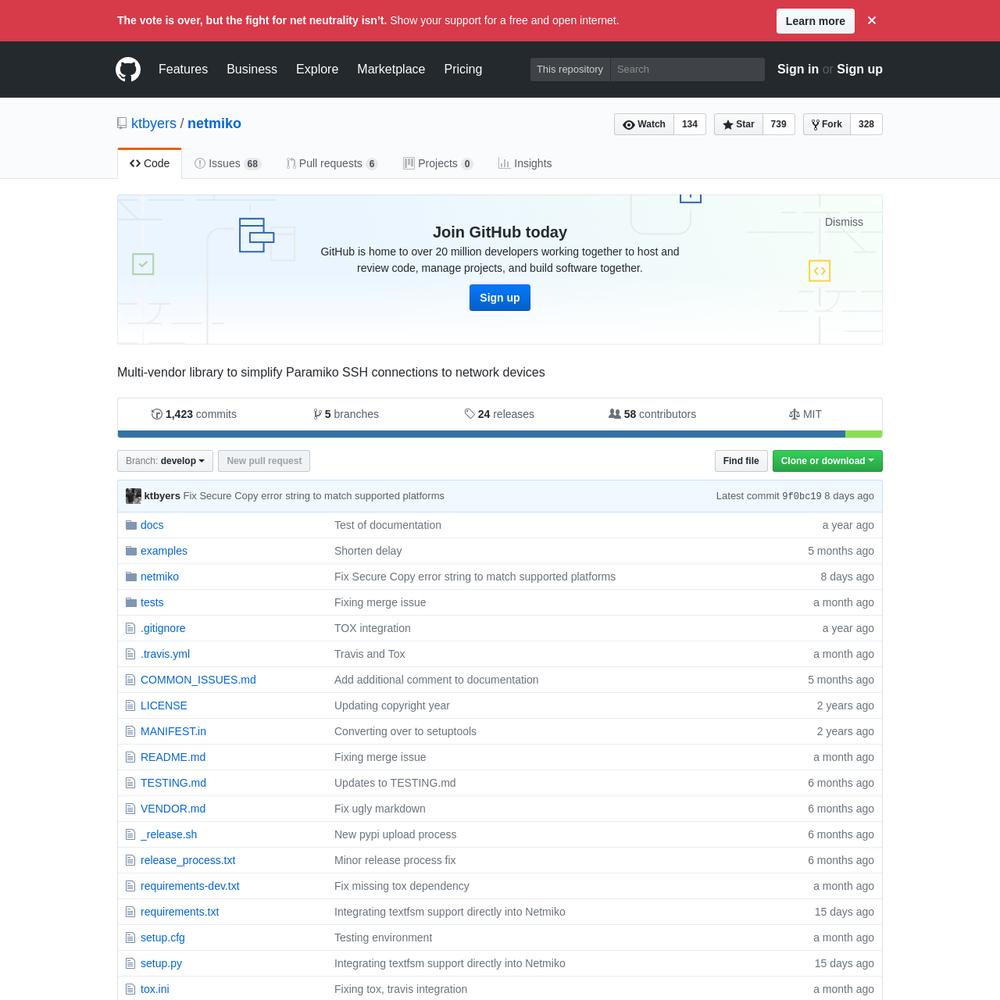1000x1000 pixels.
Task: Select the Code tab
Action: point(150,163)
